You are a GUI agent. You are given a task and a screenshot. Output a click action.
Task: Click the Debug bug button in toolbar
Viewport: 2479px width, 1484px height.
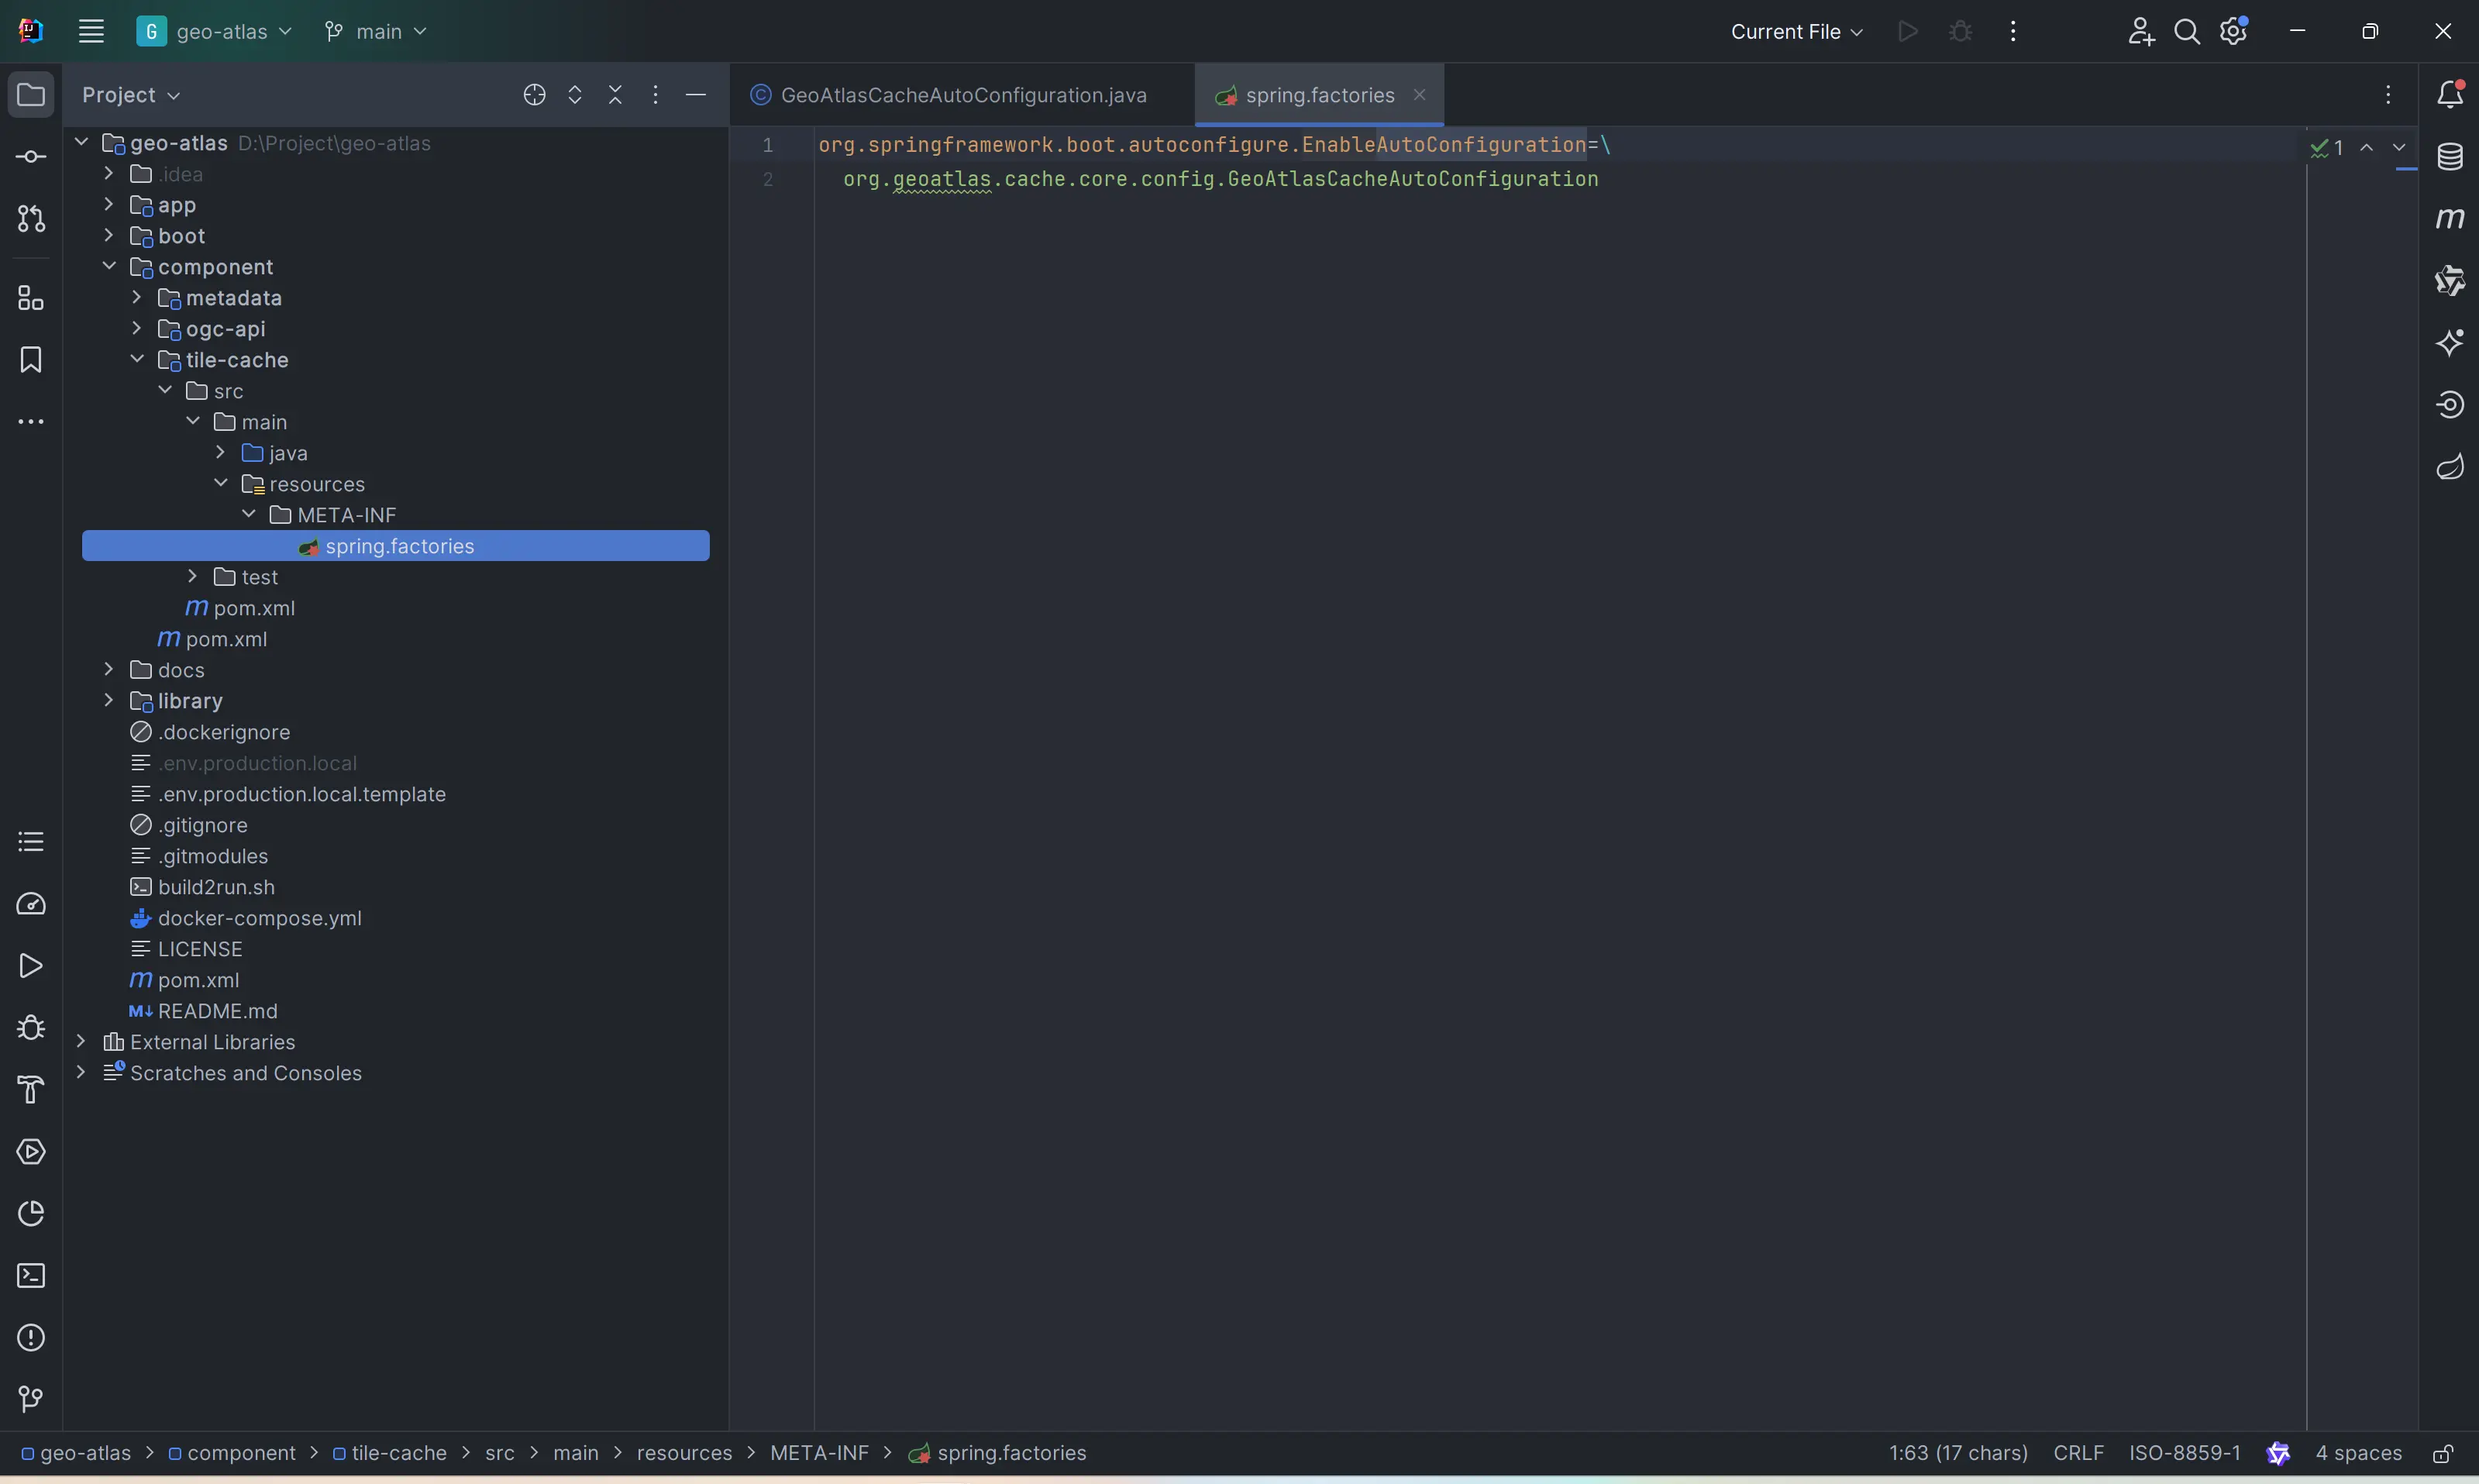[x=1960, y=31]
